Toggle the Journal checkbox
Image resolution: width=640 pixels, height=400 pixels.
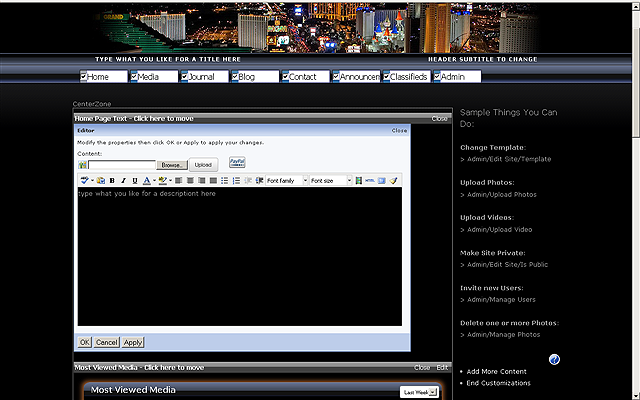pos(185,77)
